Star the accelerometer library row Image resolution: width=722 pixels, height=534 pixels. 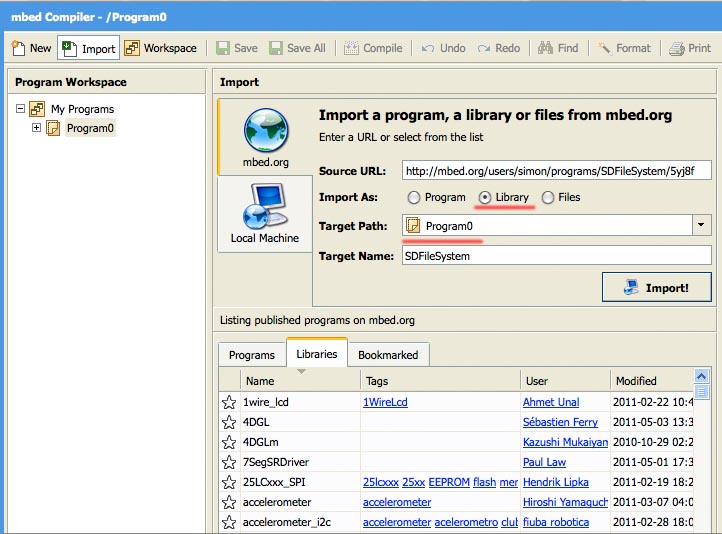coord(229,502)
